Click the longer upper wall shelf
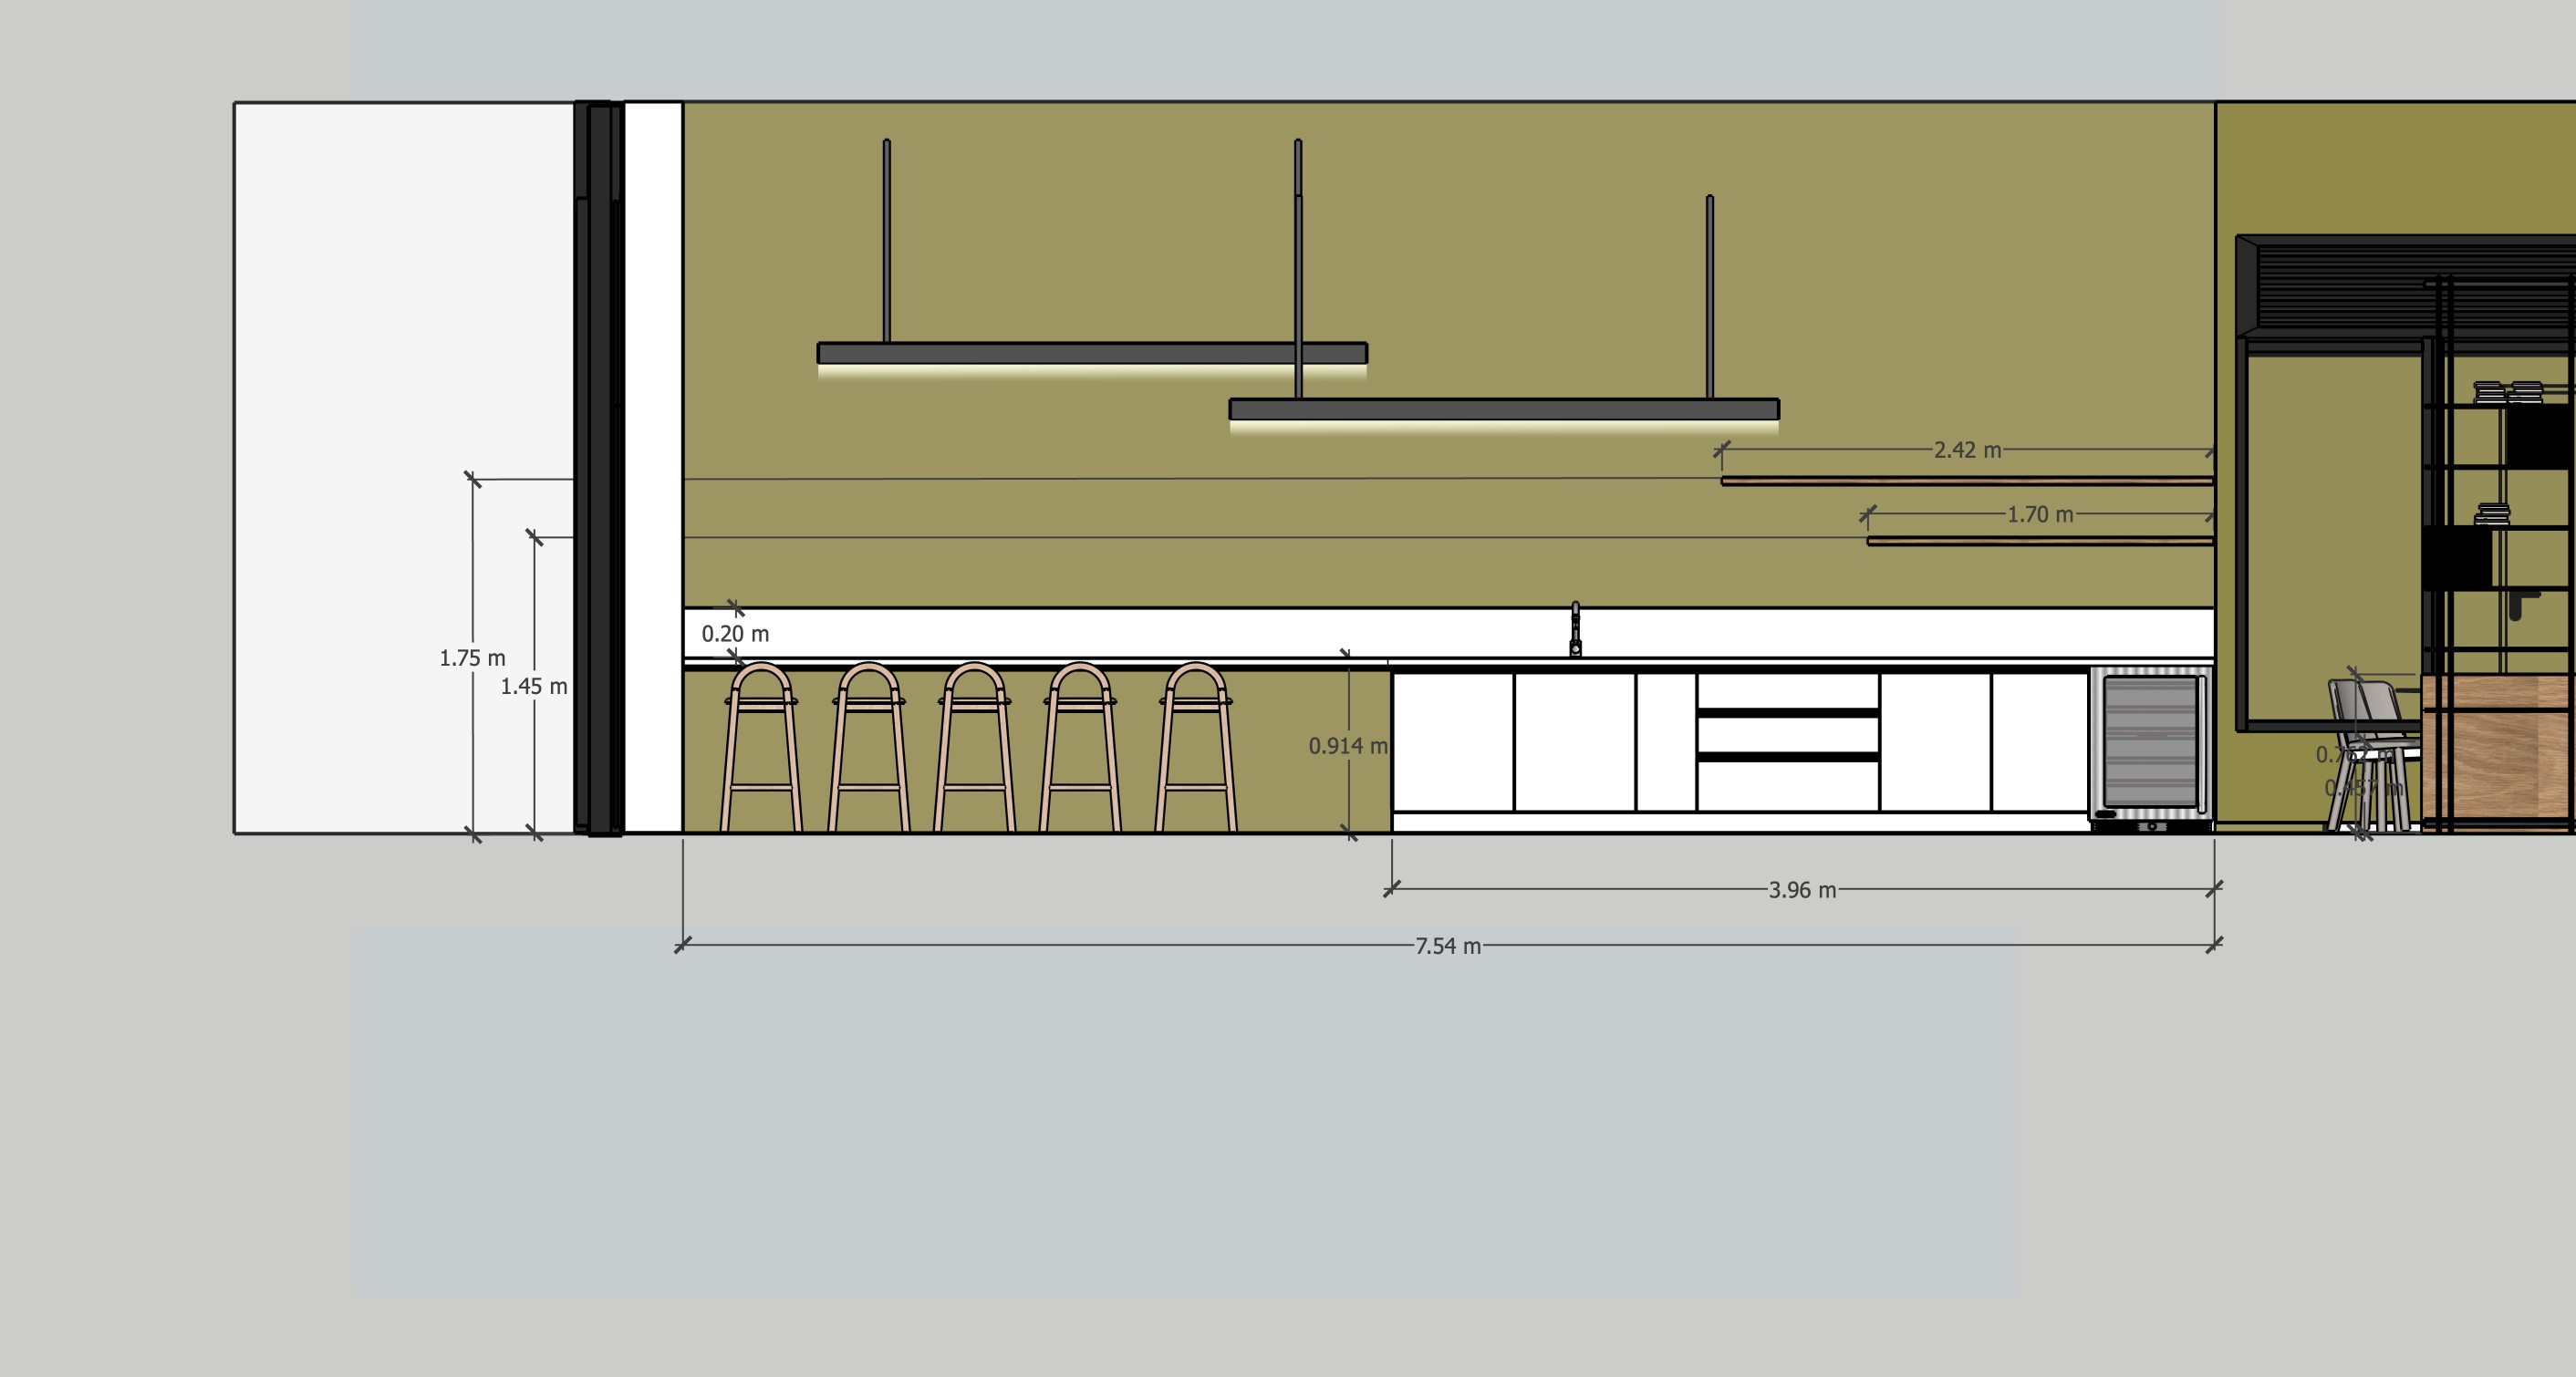The height and width of the screenshot is (1377, 2576). pyautogui.click(x=1966, y=481)
